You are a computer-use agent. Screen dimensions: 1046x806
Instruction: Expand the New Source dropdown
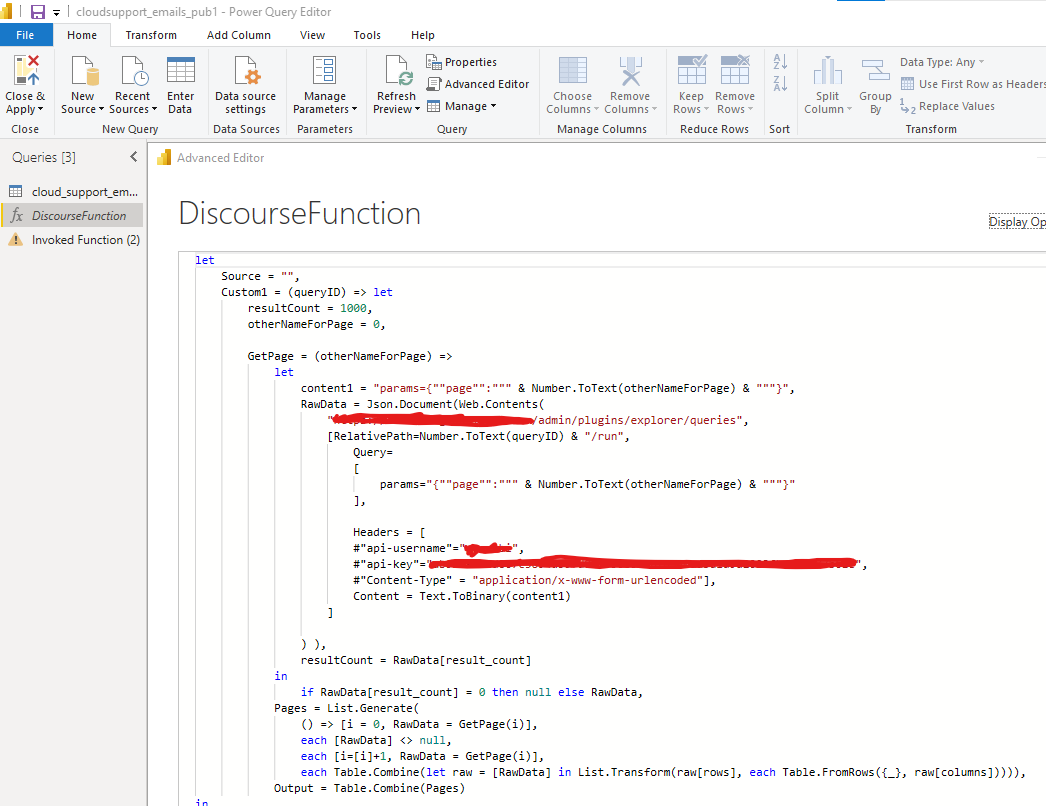pyautogui.click(x=101, y=109)
